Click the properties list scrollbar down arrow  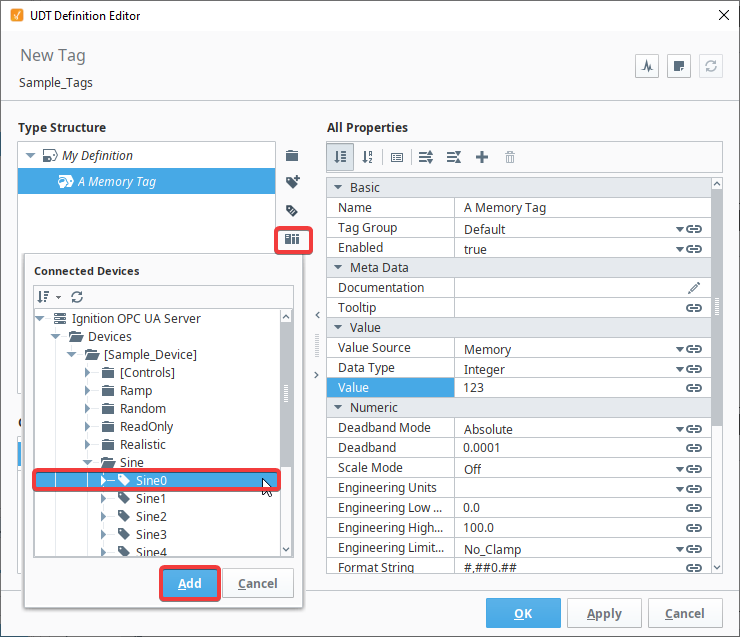pos(717,568)
